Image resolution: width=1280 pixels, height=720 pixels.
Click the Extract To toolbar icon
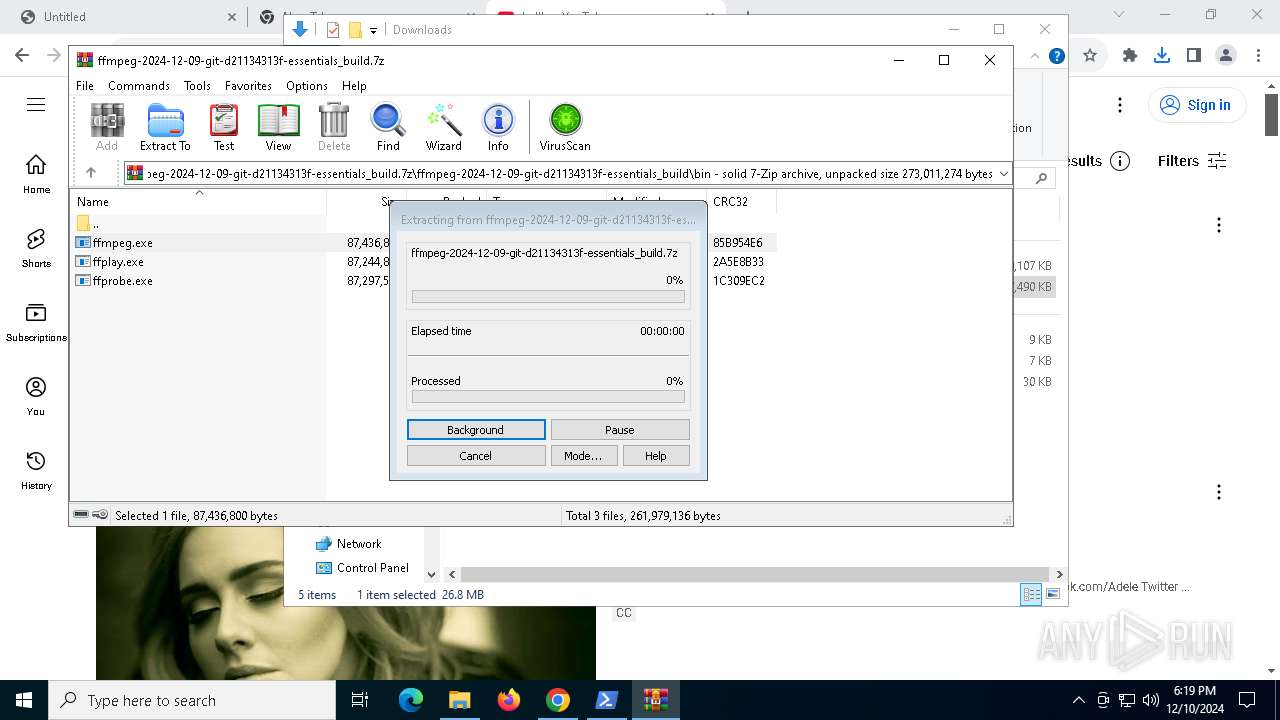pyautogui.click(x=165, y=127)
